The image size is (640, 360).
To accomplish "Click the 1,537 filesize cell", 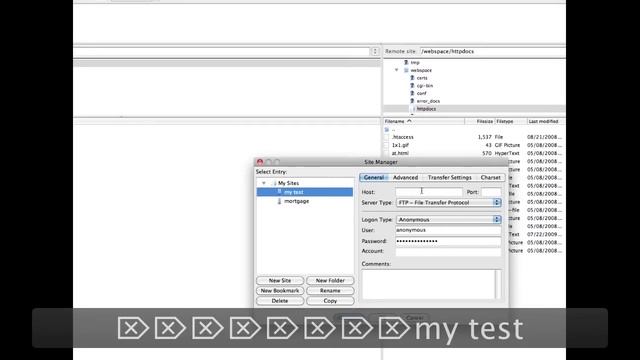I will tap(484, 137).
